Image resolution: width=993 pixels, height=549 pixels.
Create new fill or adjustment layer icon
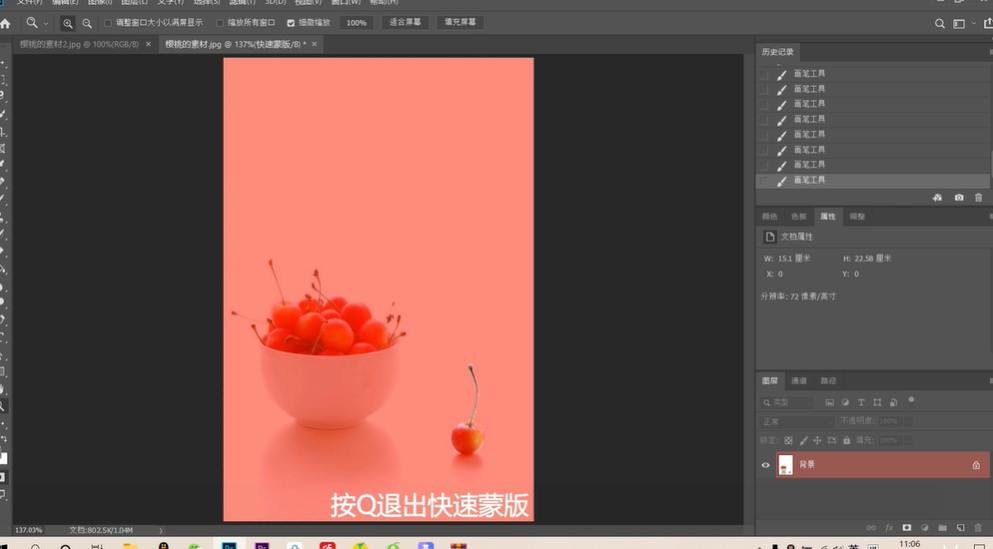click(925, 527)
